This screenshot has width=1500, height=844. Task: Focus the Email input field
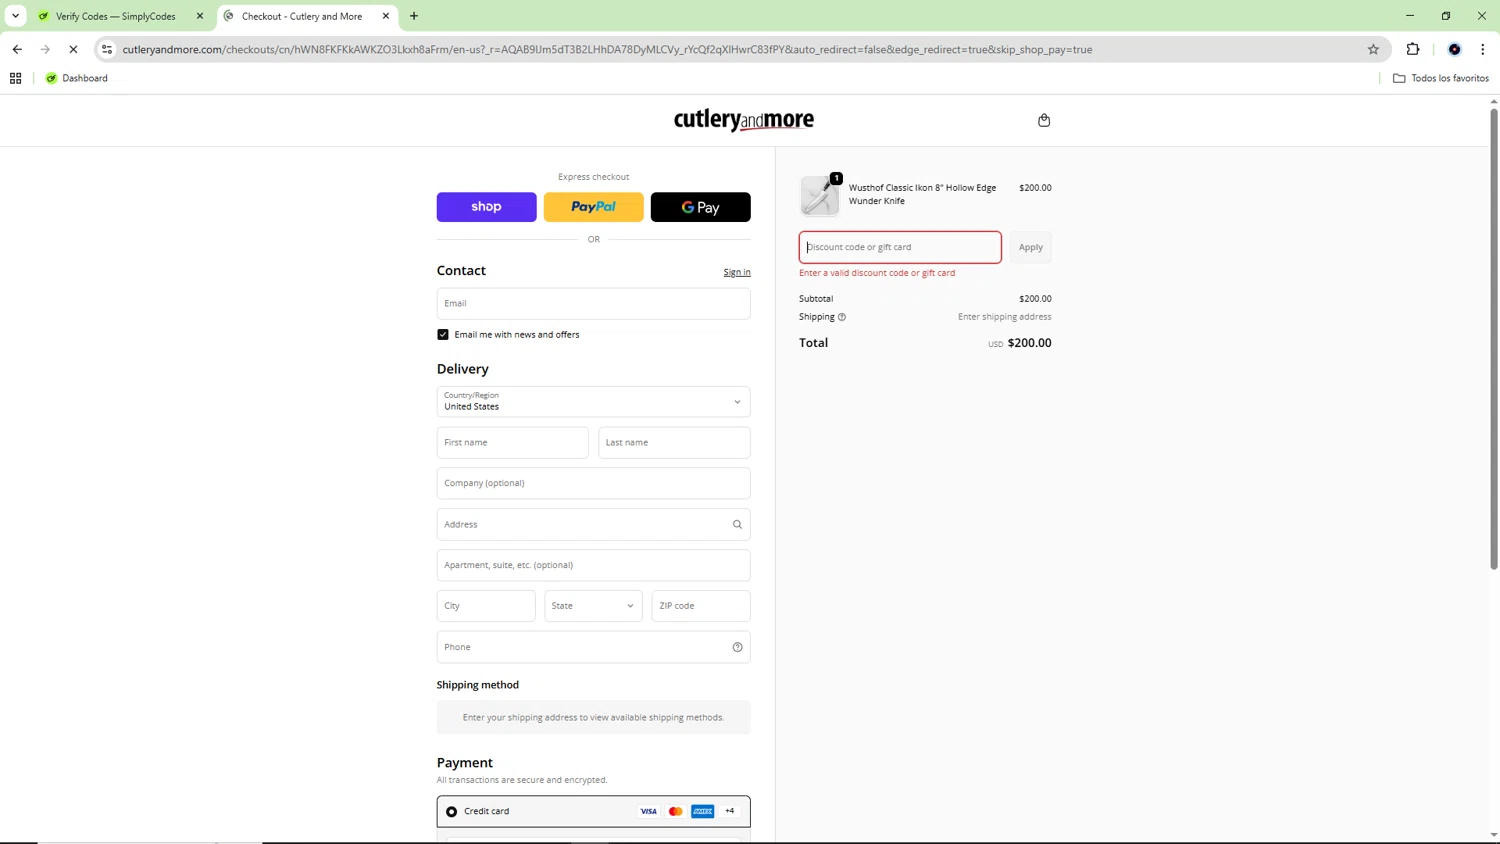click(593, 303)
